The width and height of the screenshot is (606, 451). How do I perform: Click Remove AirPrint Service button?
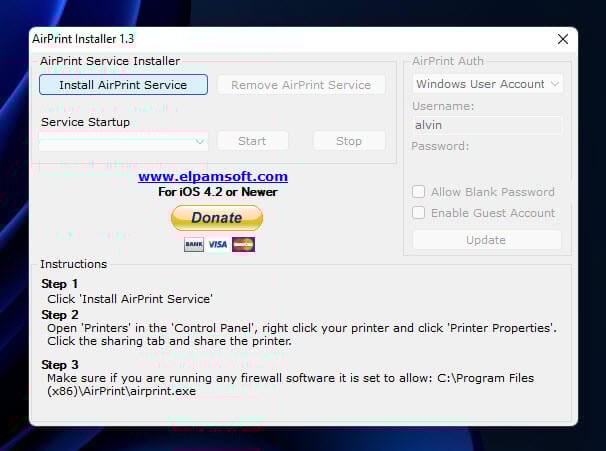[x=301, y=85]
